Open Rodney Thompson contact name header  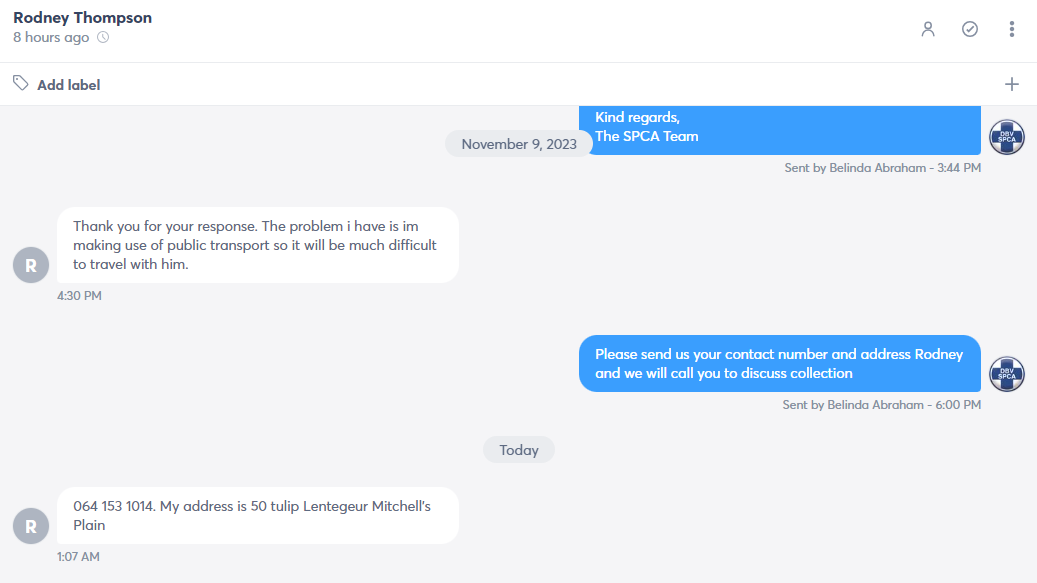83,18
